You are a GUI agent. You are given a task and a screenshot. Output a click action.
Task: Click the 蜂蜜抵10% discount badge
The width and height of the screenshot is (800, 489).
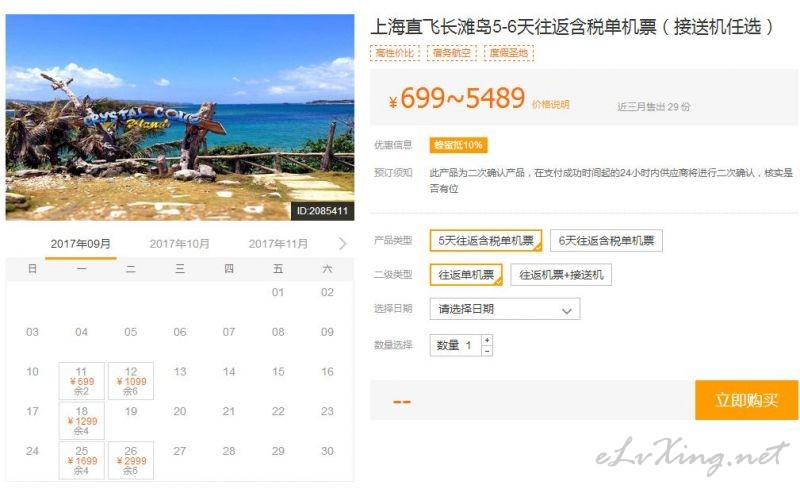458,145
